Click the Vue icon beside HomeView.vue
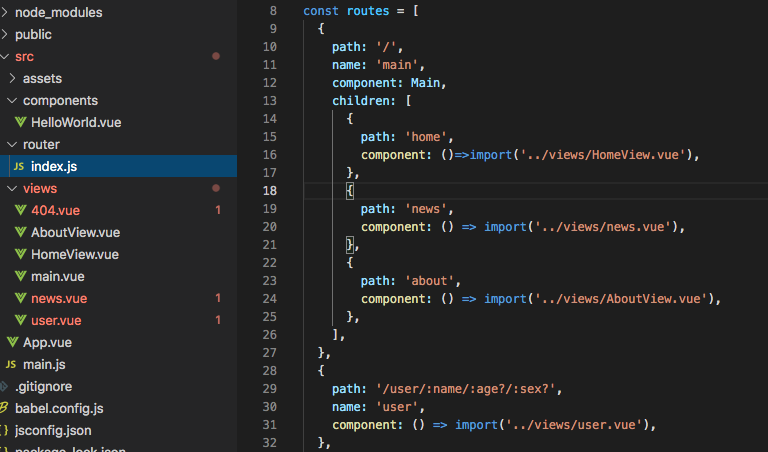 coord(21,255)
